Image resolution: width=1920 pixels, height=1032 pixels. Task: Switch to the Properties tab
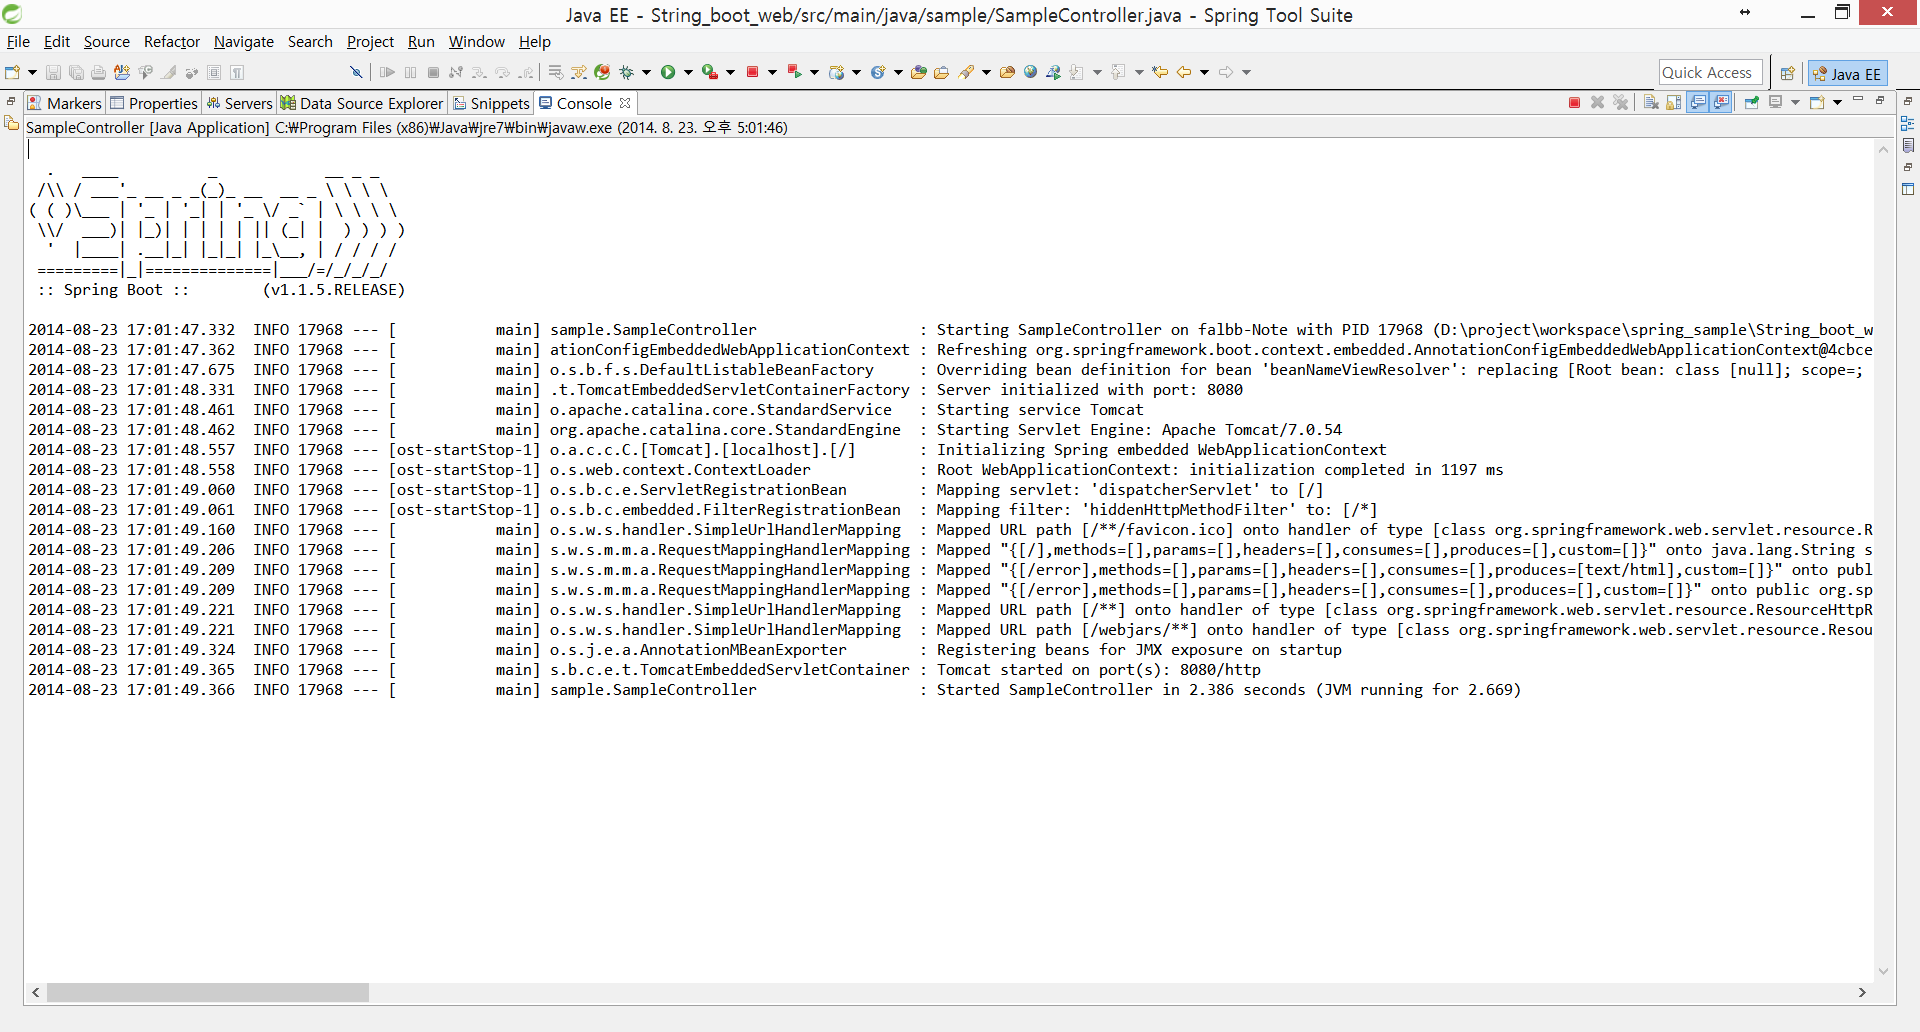[x=154, y=103]
